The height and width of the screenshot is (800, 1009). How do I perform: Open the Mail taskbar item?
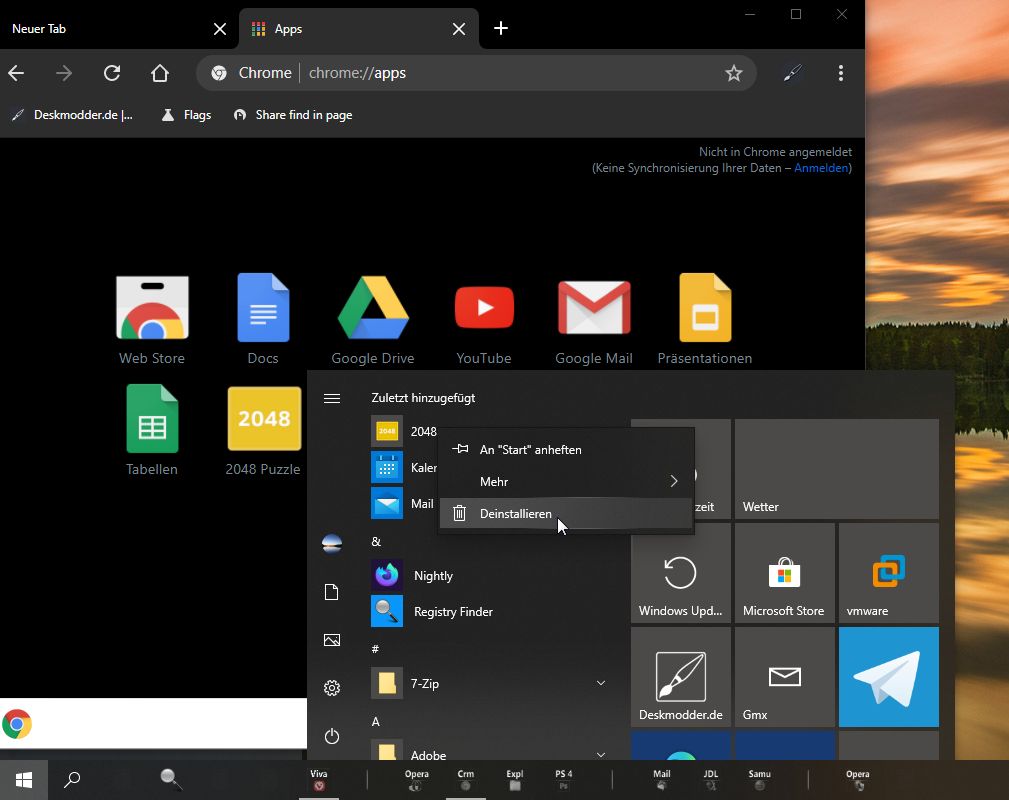coord(662,780)
